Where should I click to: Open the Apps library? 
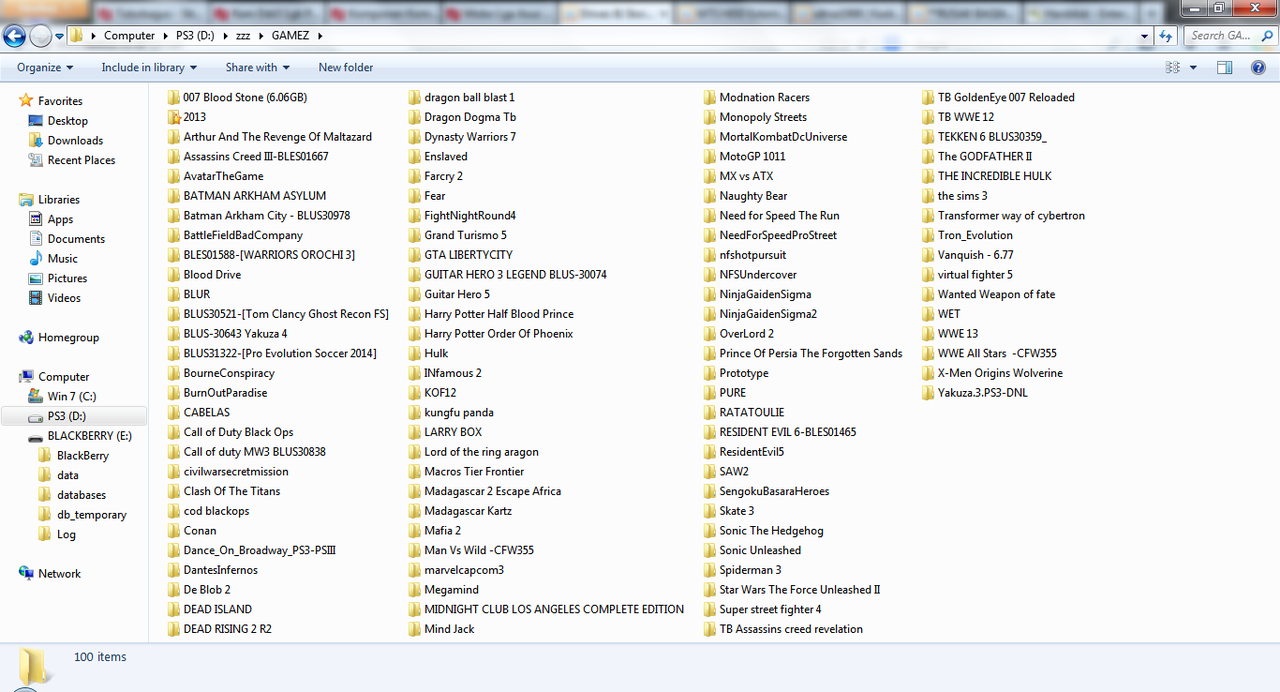pyautogui.click(x=60, y=219)
